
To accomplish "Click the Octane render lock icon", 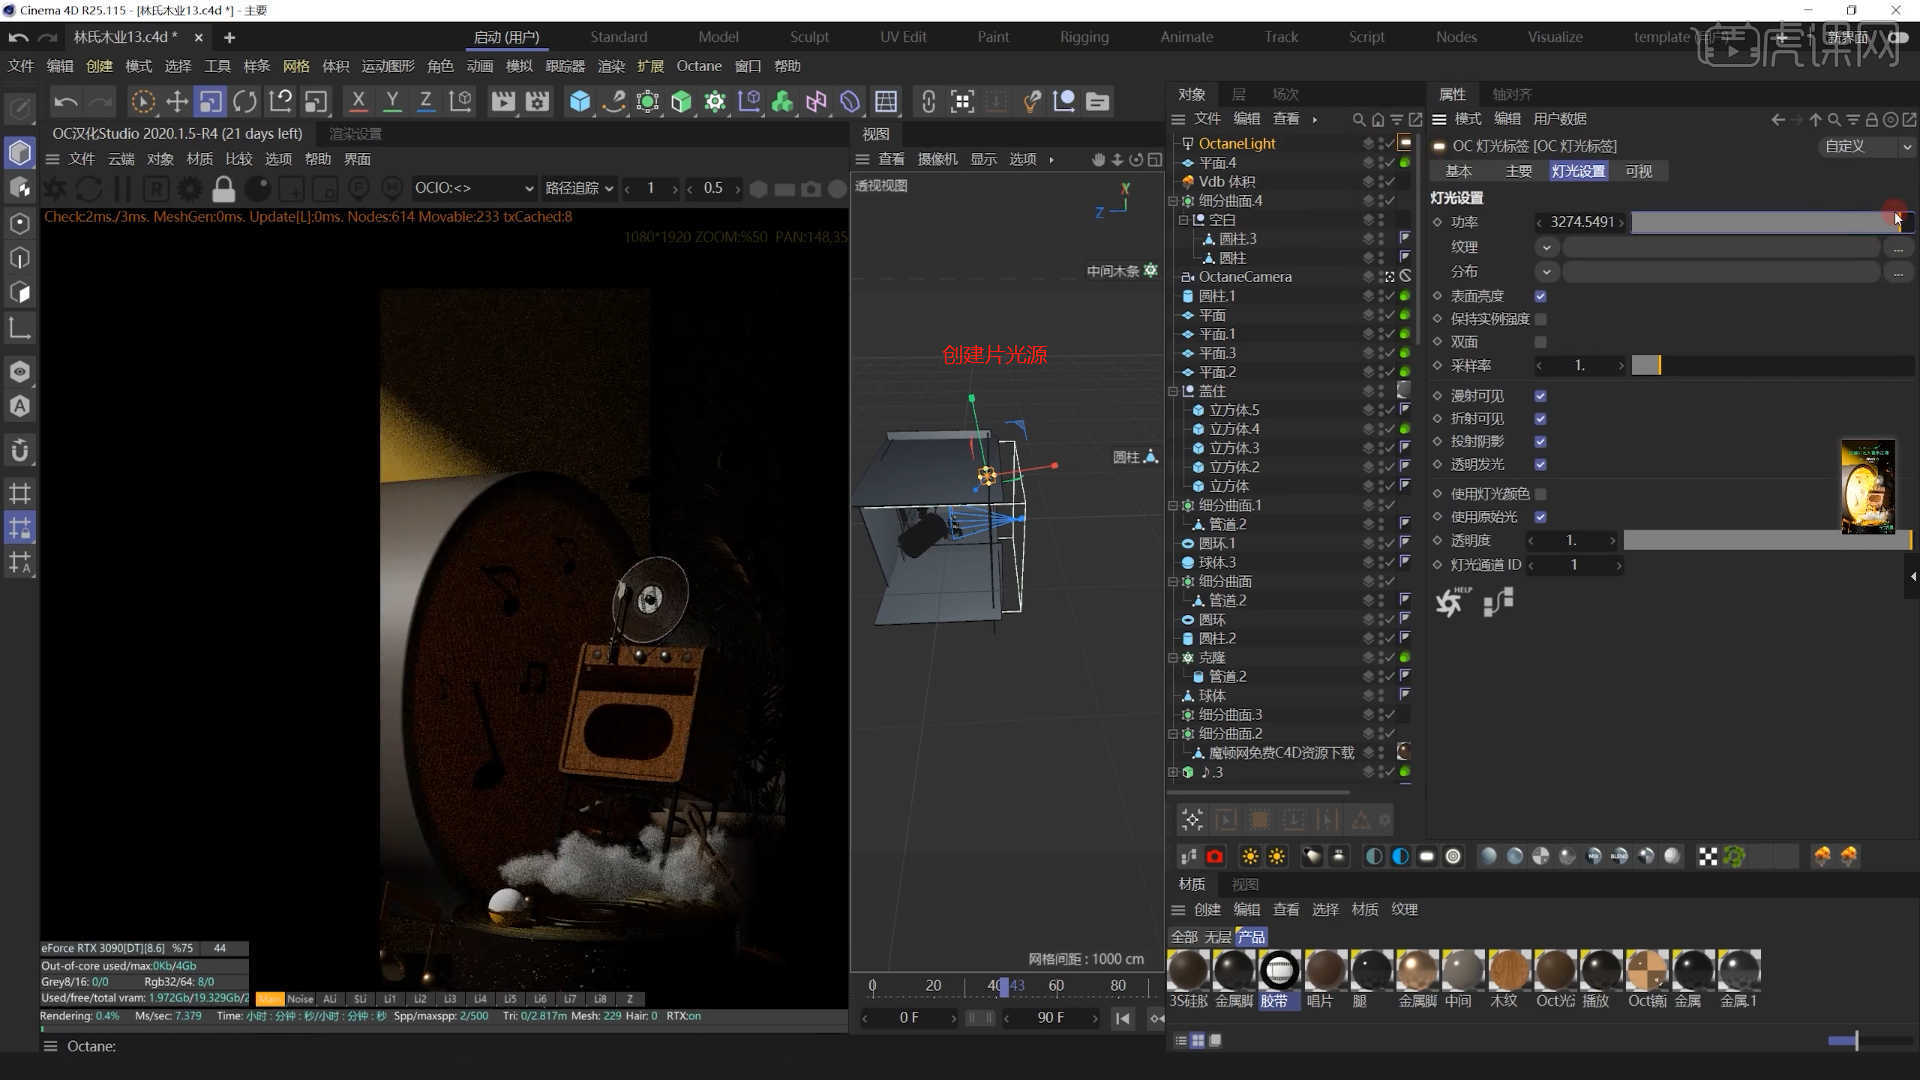I will tap(224, 188).
